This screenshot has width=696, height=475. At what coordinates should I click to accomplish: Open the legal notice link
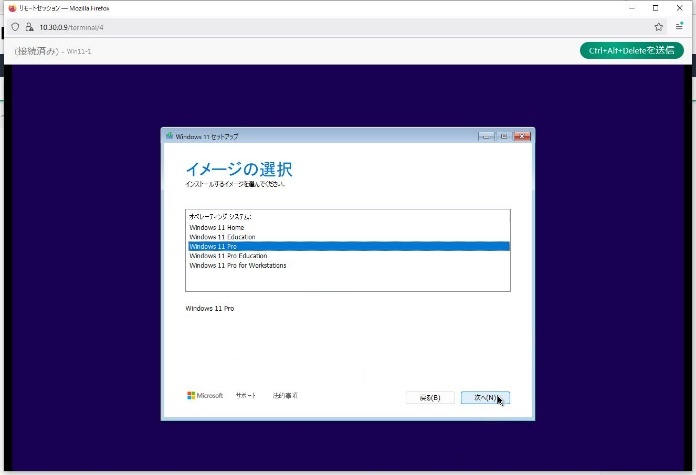pyautogui.click(x=285, y=396)
